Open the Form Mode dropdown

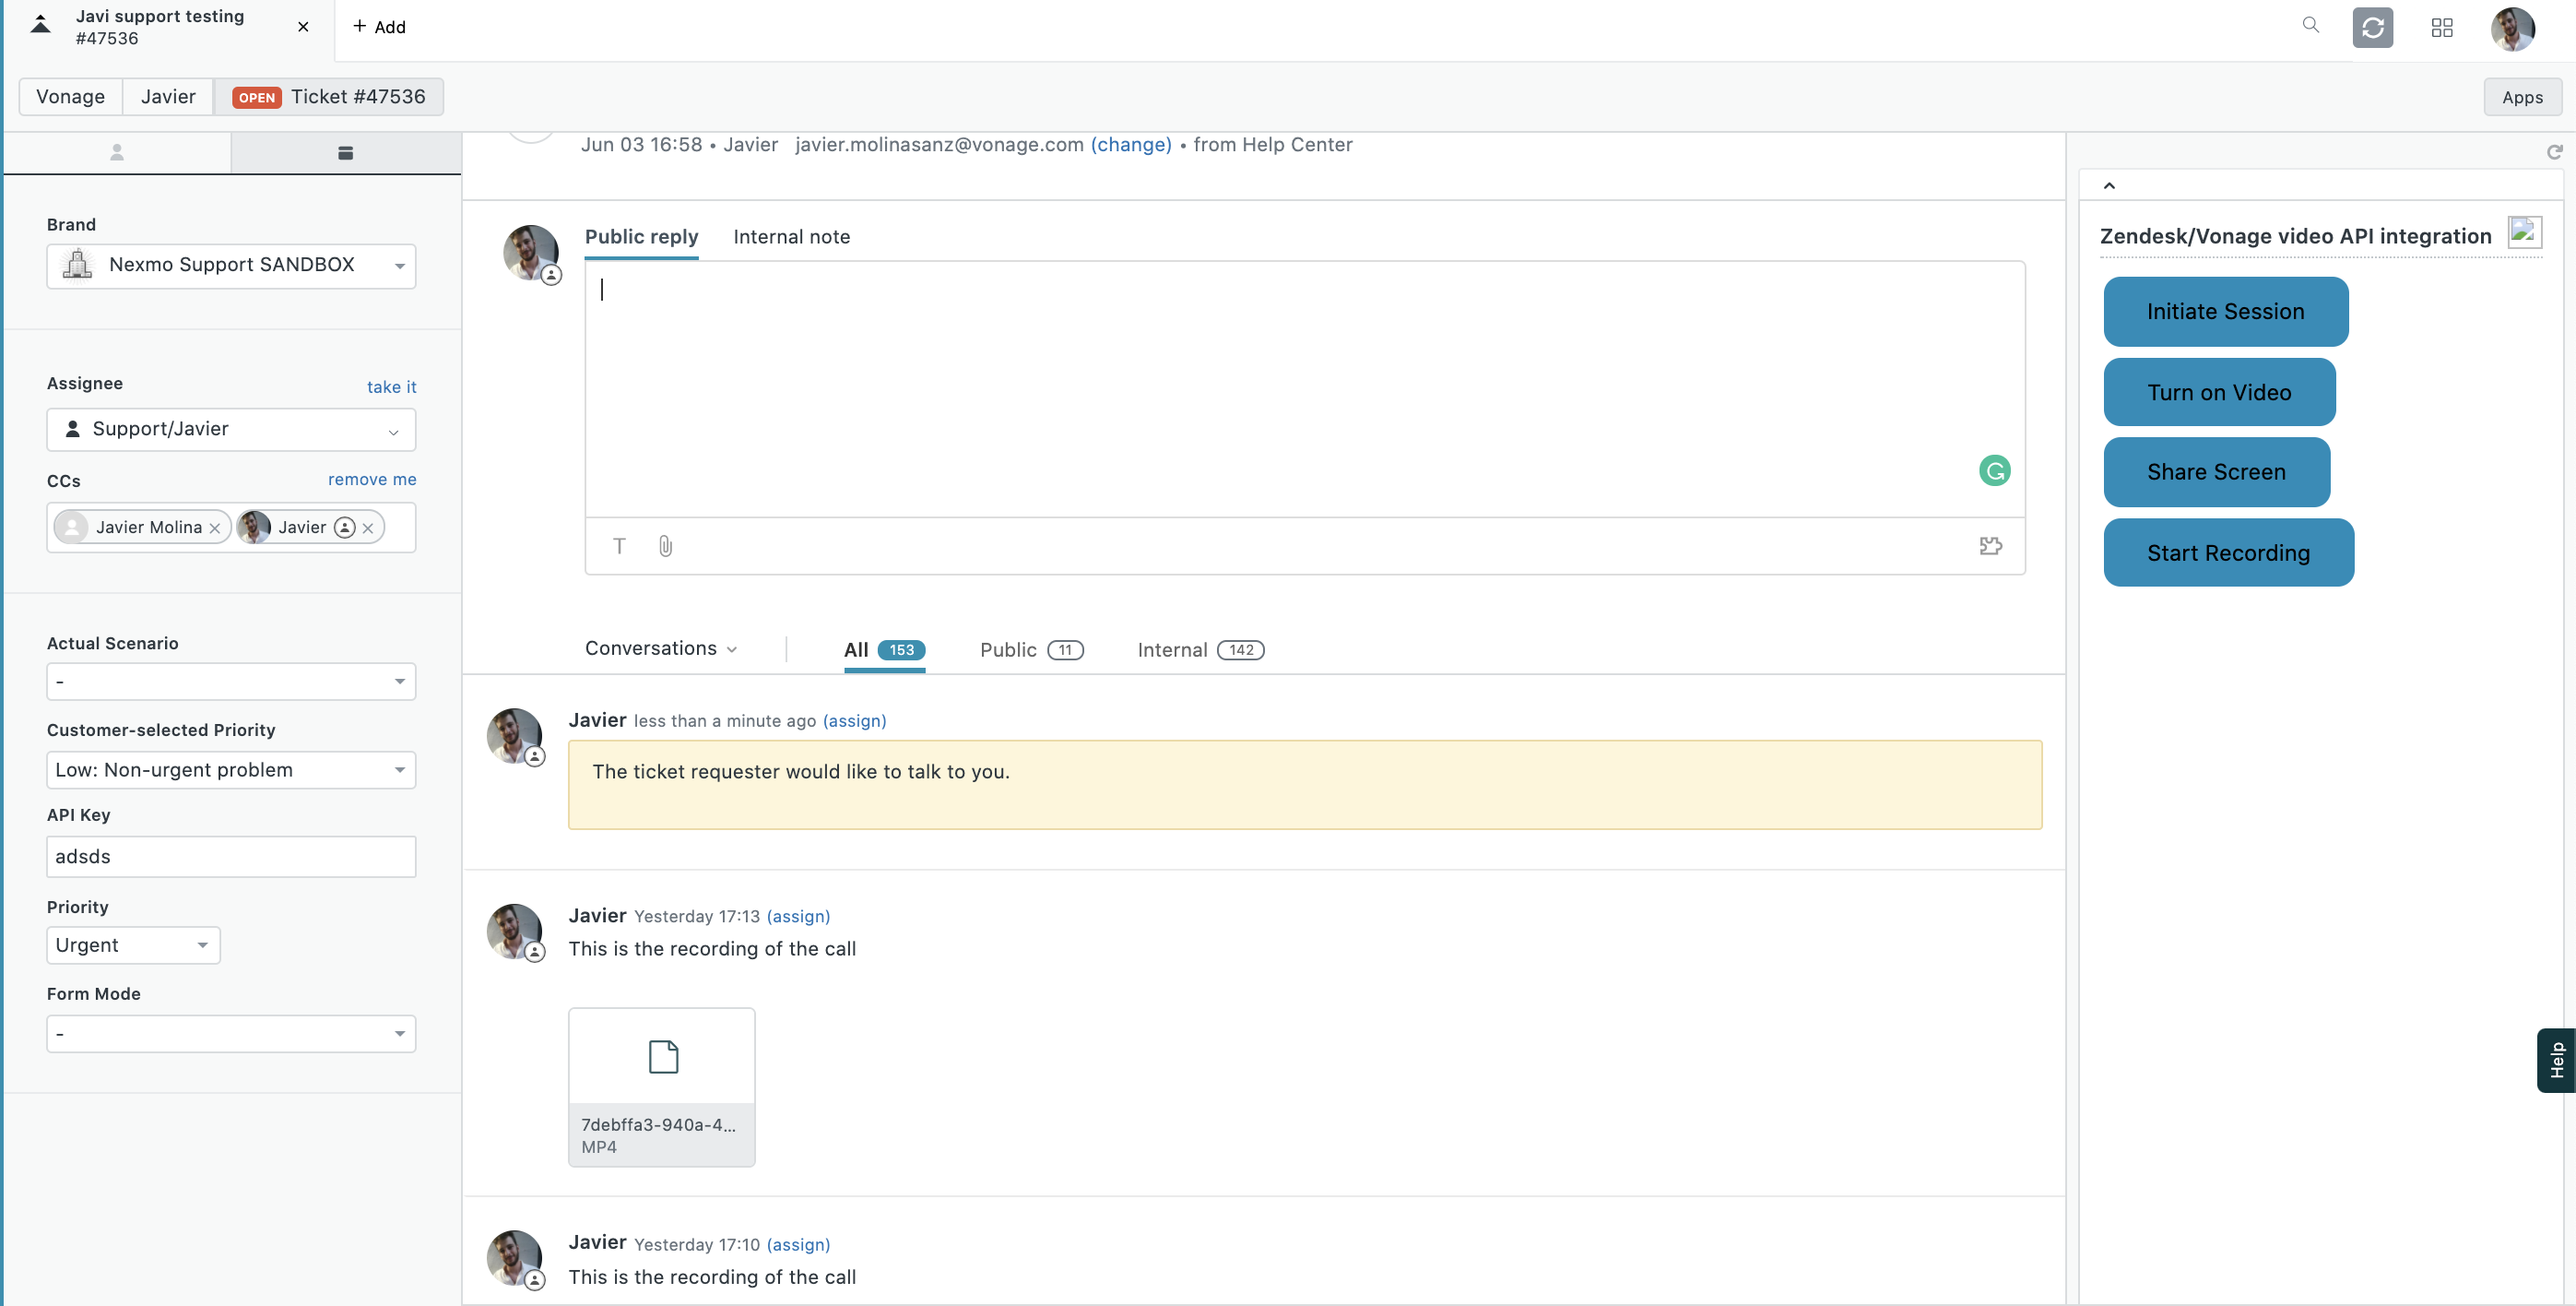pyautogui.click(x=231, y=1034)
